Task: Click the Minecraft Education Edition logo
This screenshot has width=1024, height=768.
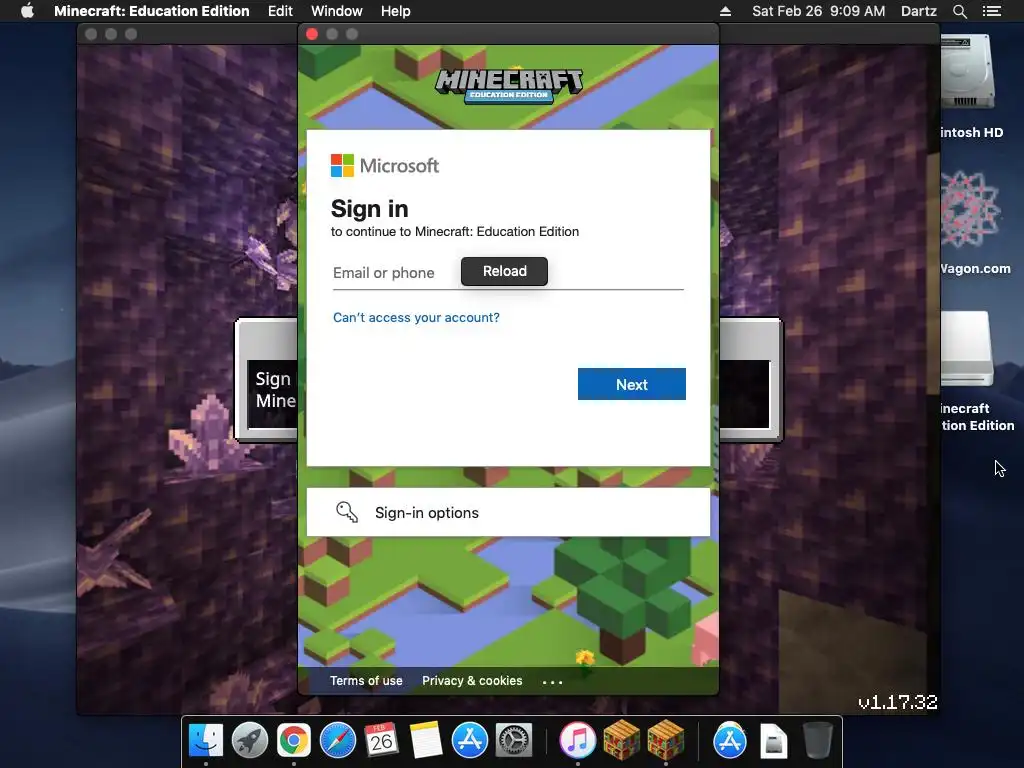Action: pyautogui.click(x=509, y=86)
